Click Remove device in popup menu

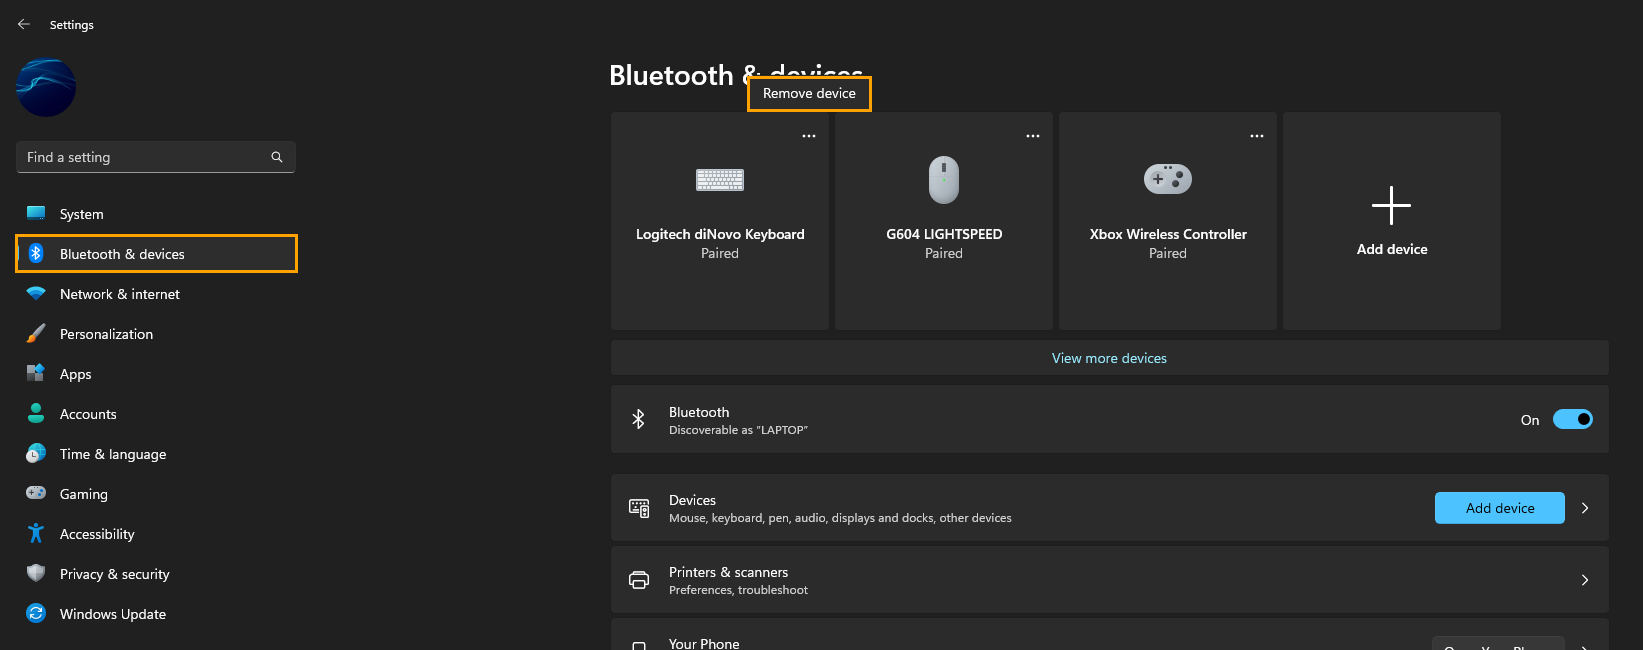[809, 93]
